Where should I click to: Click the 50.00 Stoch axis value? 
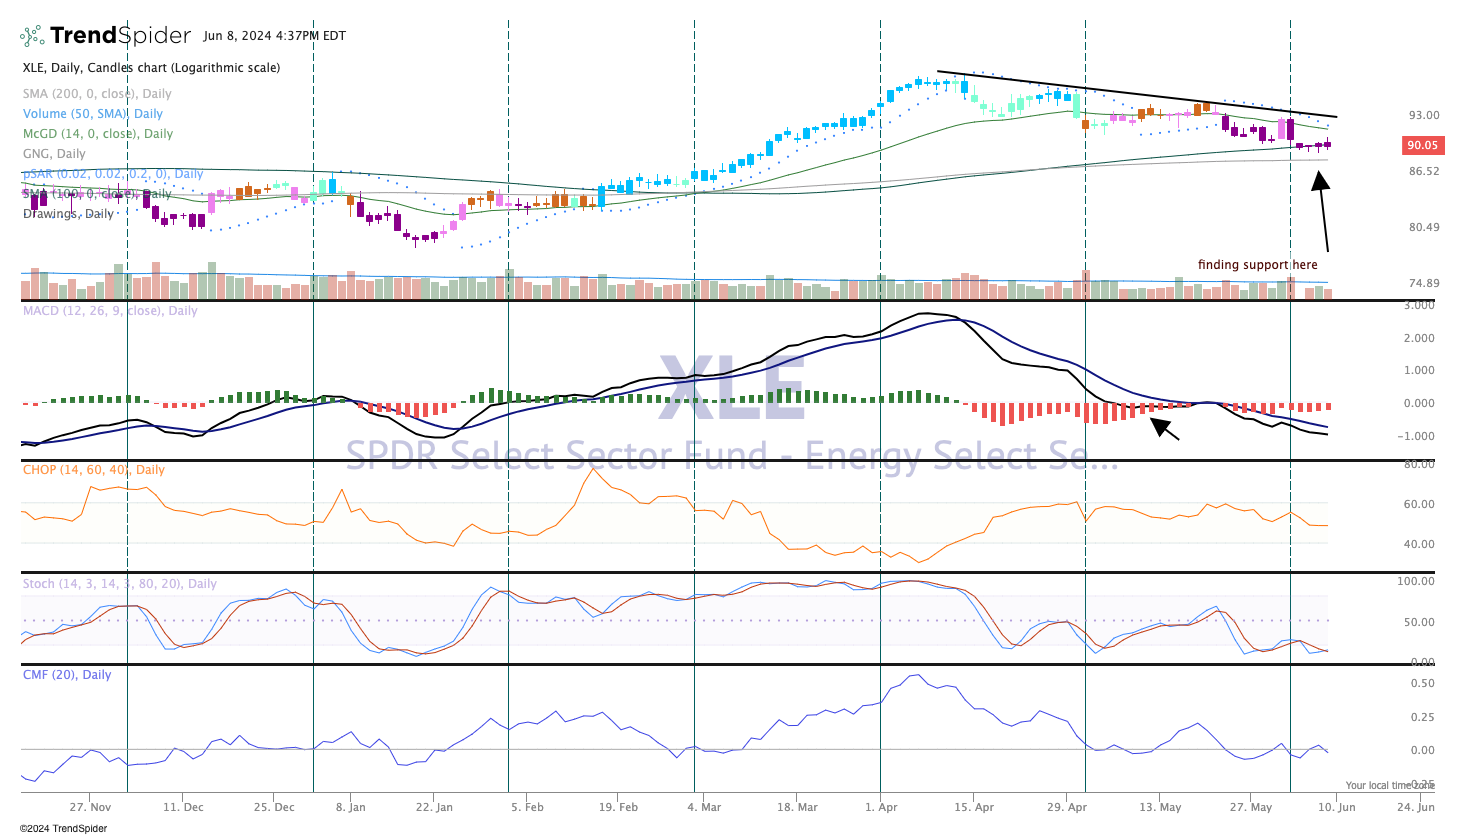(1420, 622)
